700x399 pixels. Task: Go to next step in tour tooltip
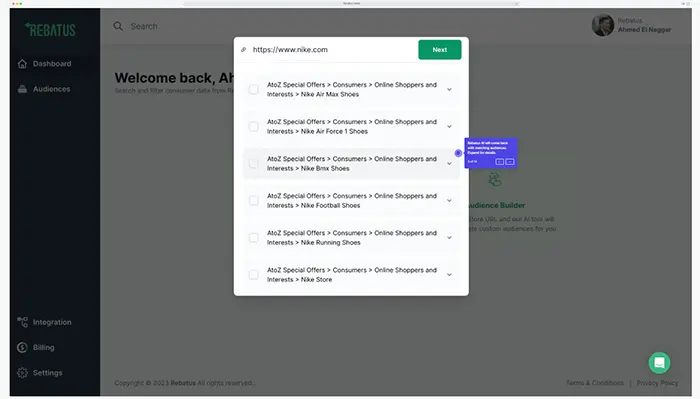[510, 162]
